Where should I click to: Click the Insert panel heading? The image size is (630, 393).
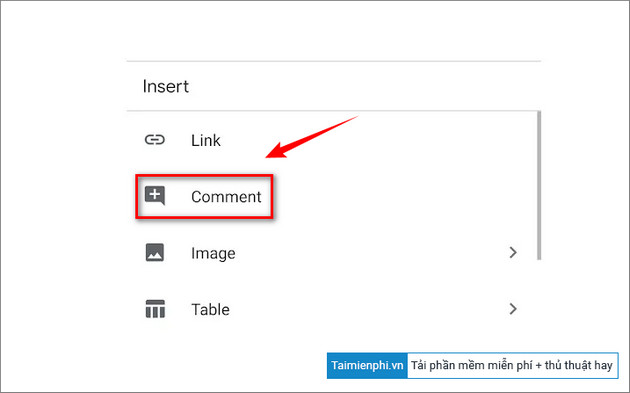(166, 86)
